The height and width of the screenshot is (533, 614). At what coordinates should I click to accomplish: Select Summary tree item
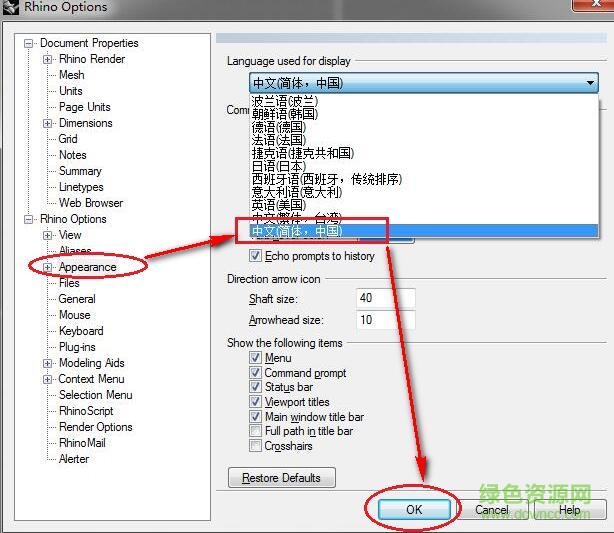click(x=80, y=171)
